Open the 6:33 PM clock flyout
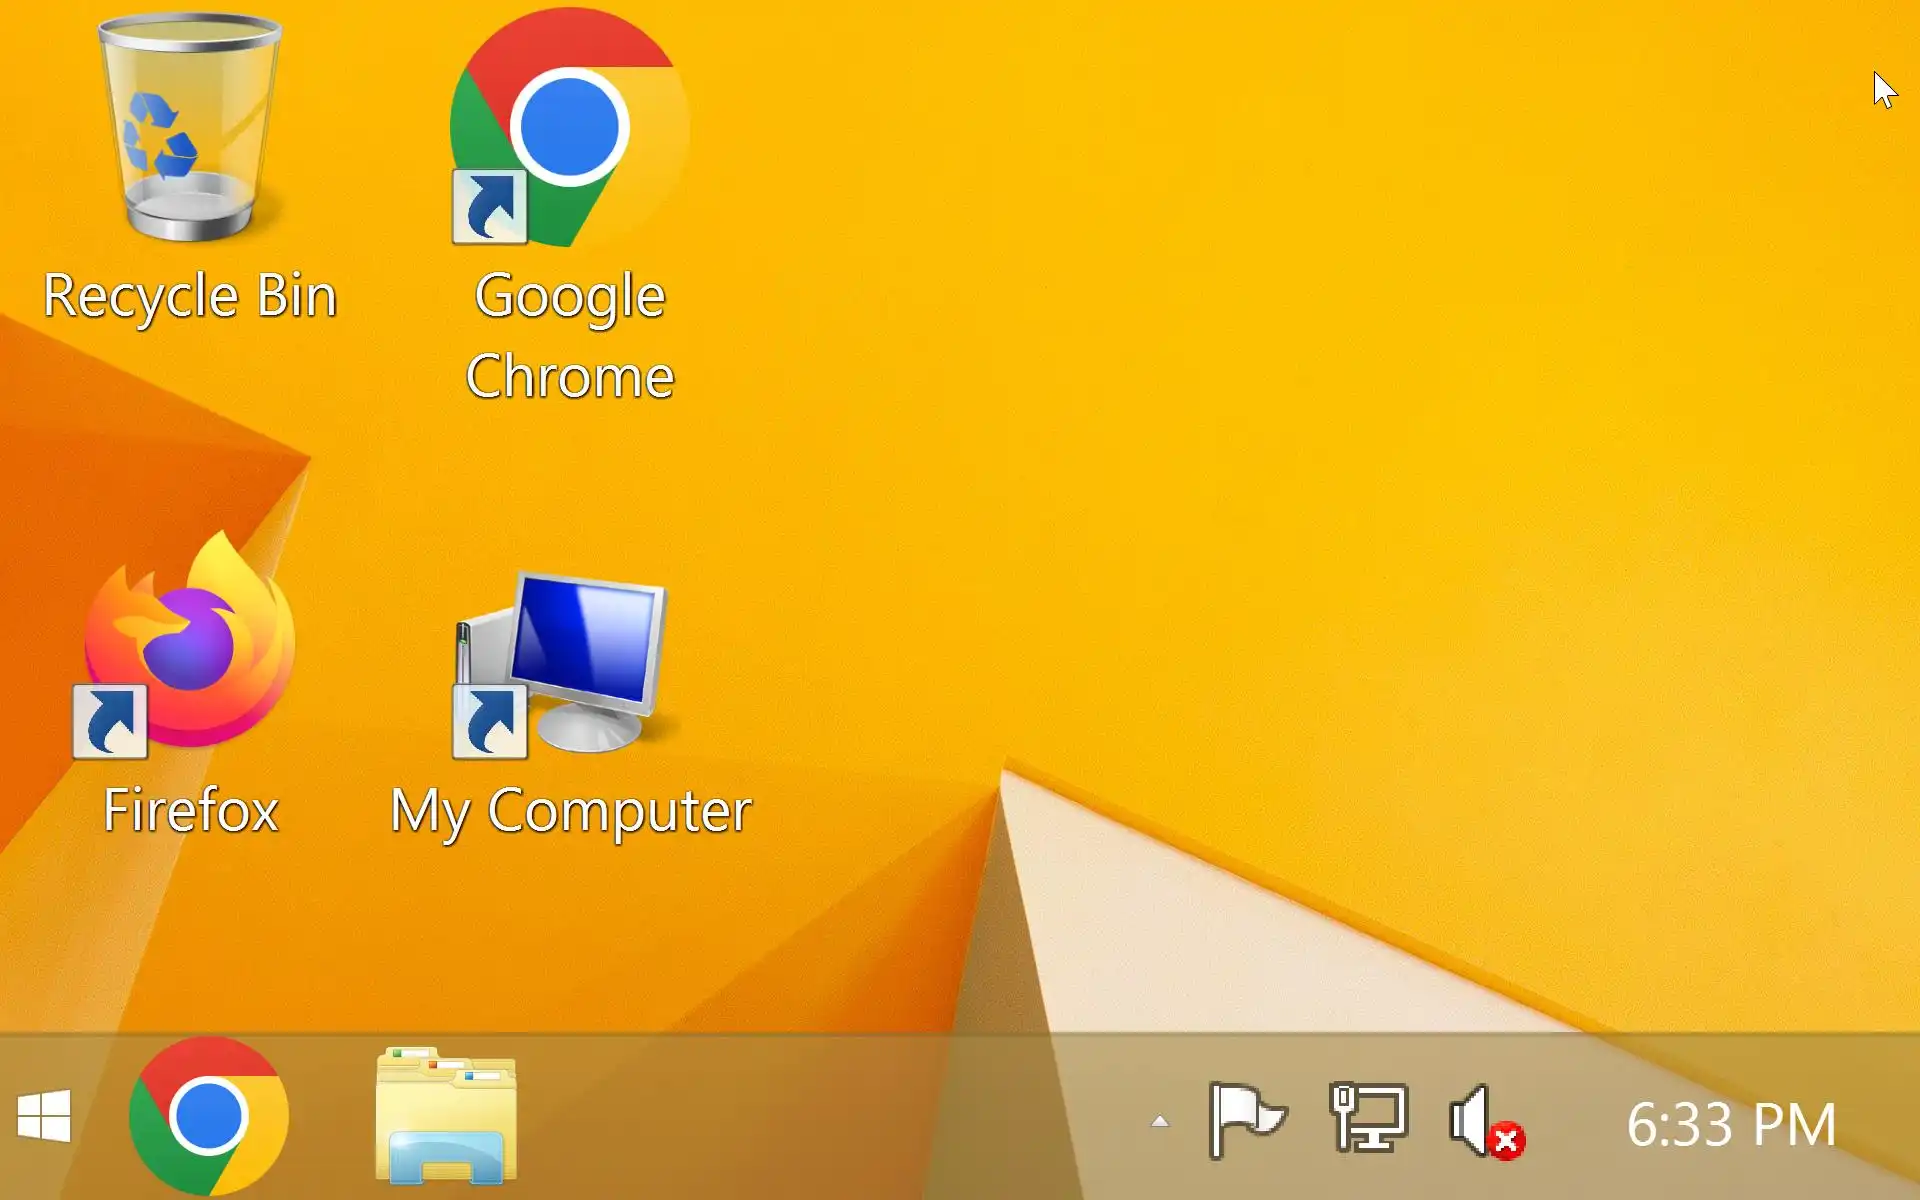This screenshot has width=1920, height=1200. click(x=1731, y=1124)
